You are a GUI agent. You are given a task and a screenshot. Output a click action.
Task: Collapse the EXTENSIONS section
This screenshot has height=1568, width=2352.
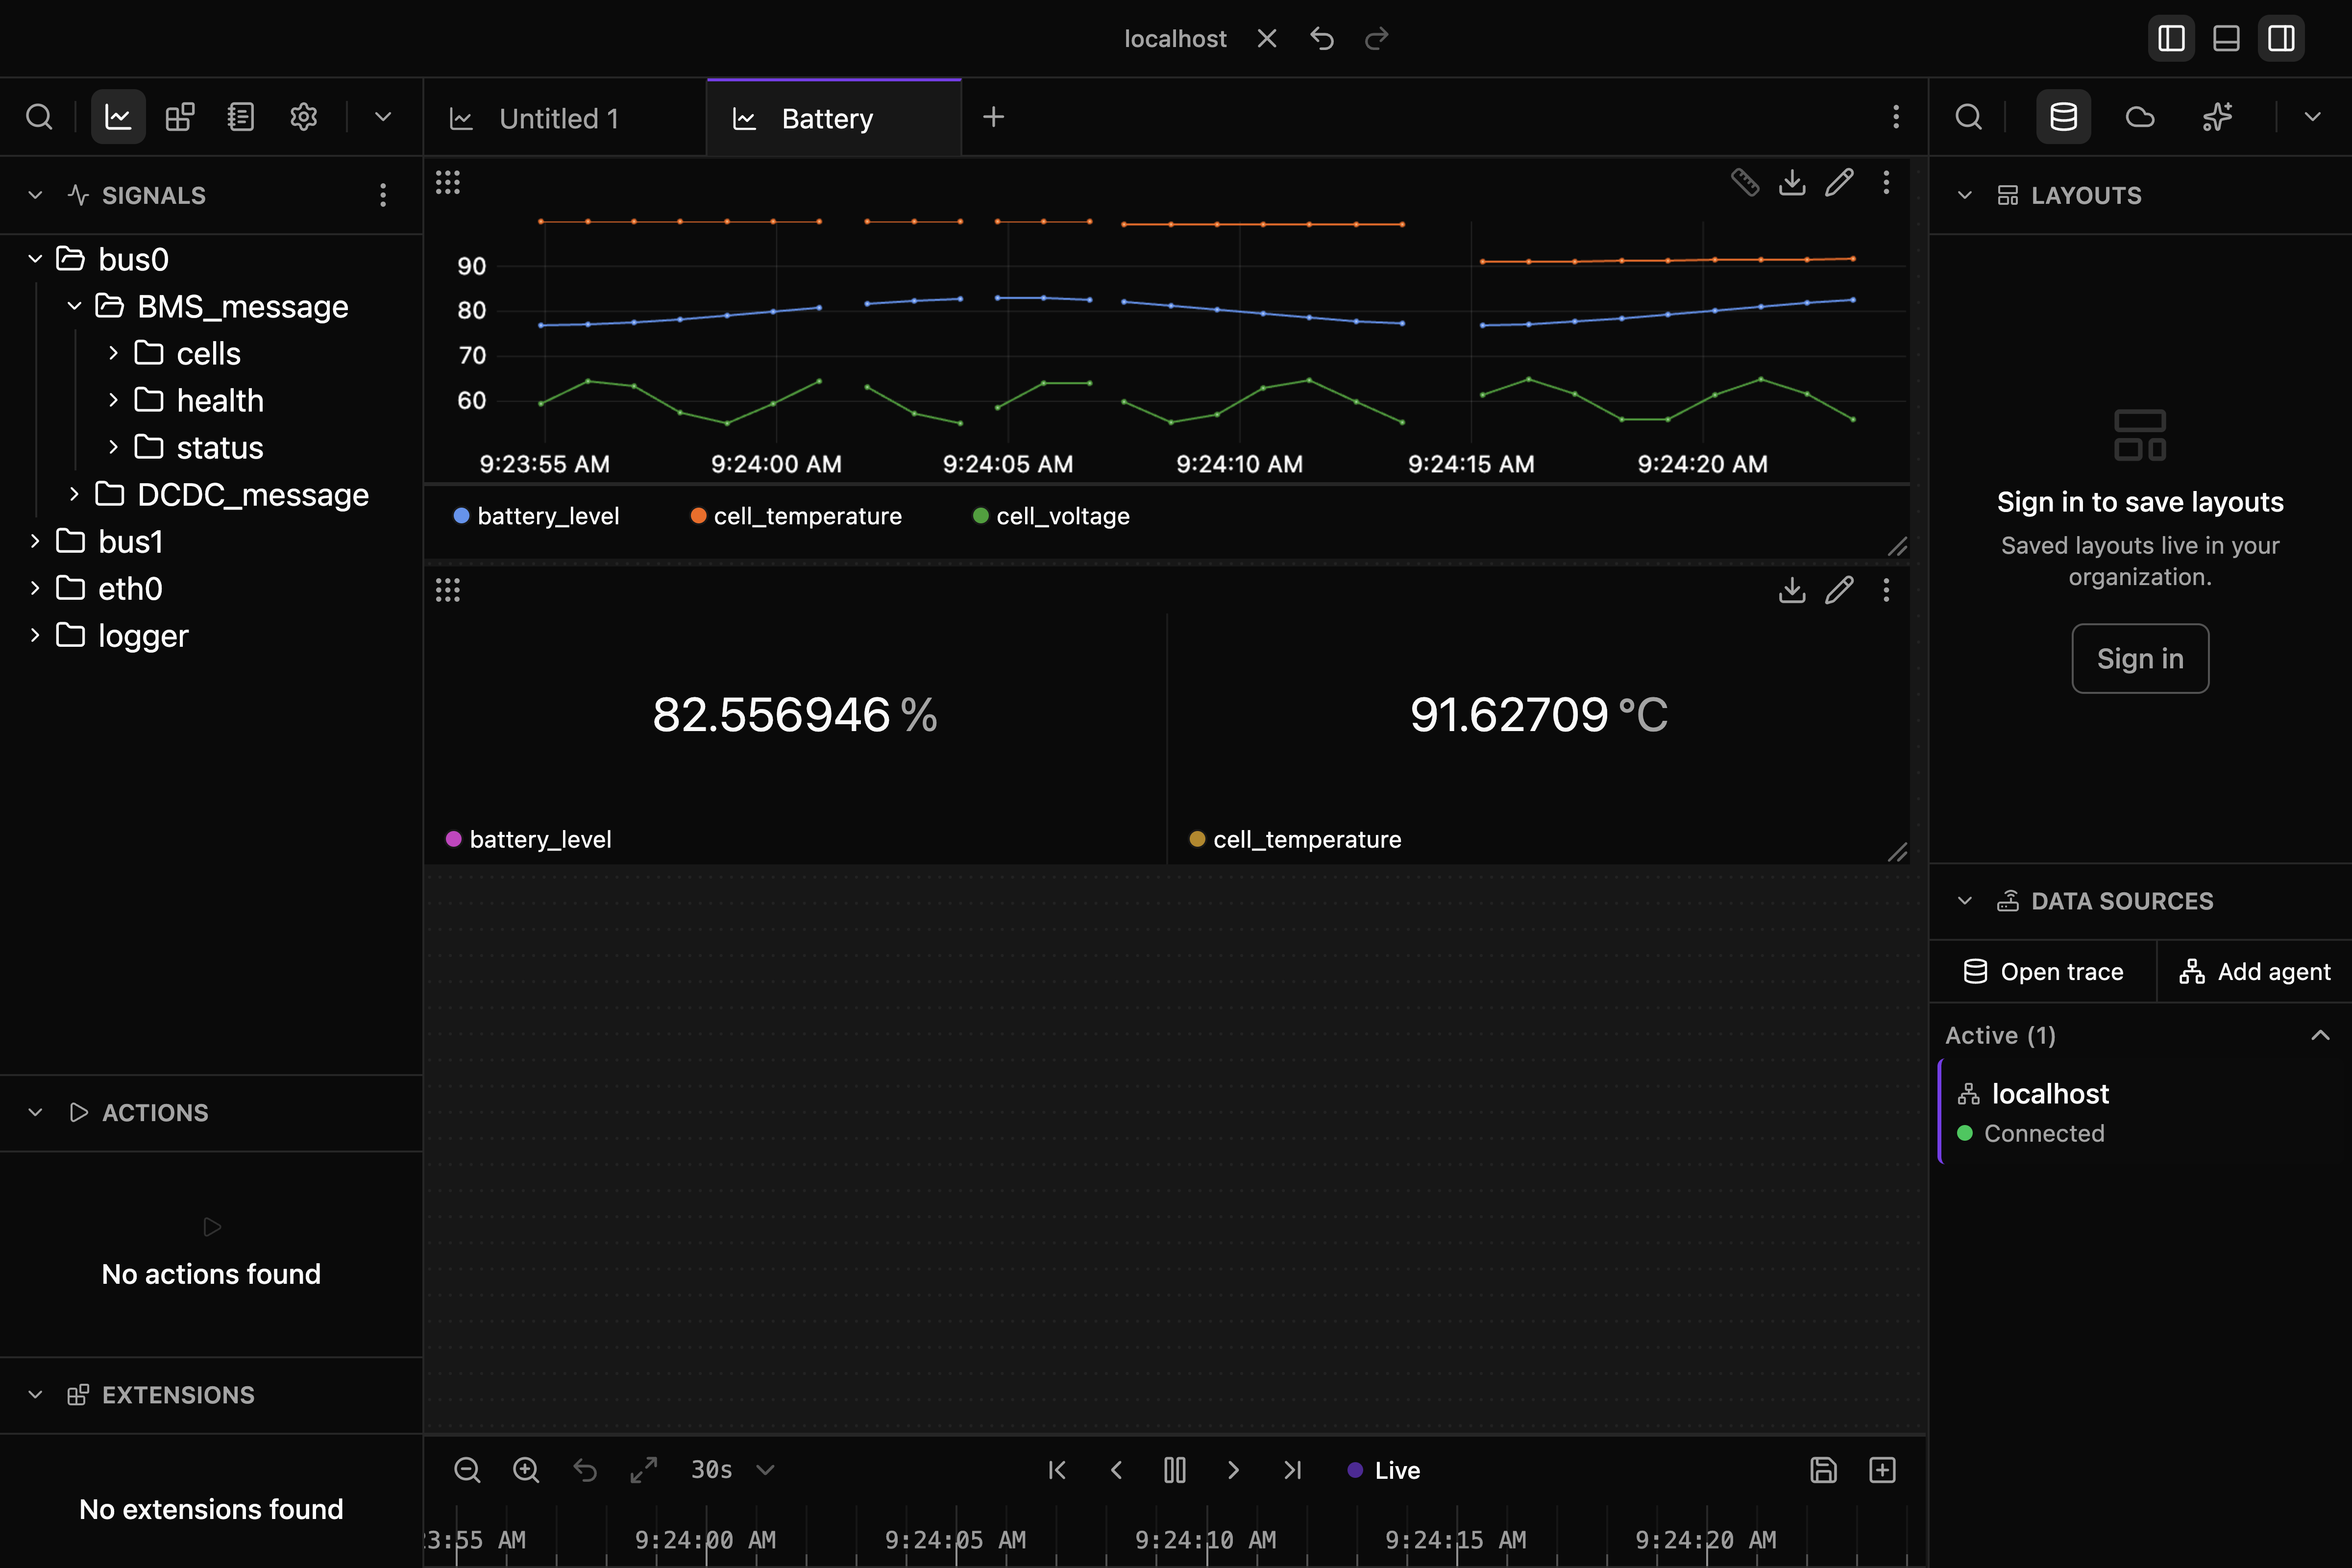click(x=36, y=1395)
